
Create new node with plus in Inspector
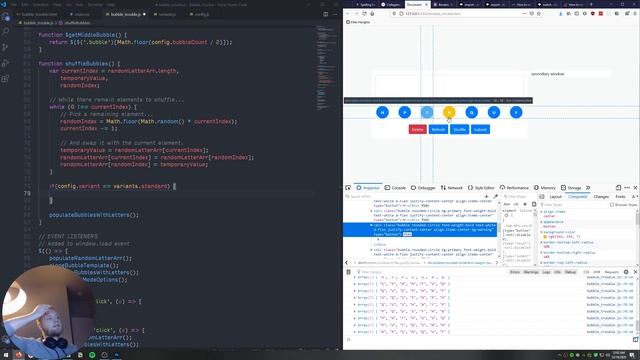486,196
